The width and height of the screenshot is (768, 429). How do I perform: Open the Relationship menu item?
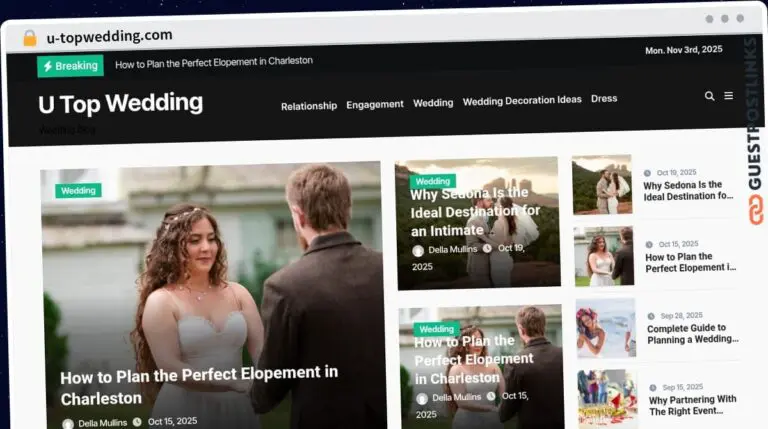tap(309, 106)
